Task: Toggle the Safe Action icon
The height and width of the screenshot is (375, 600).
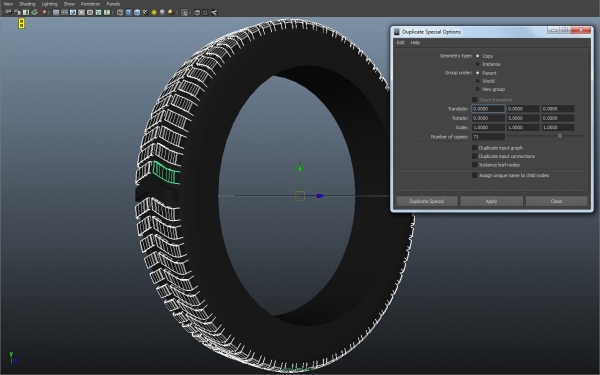Action: (x=98, y=12)
